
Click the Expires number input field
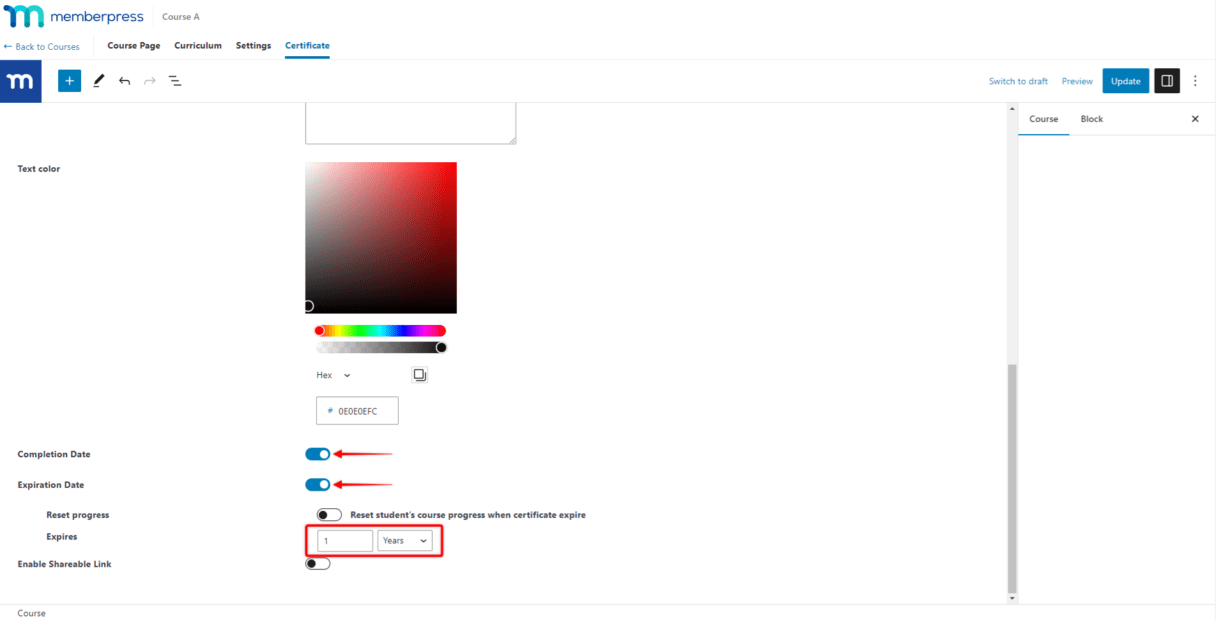(x=345, y=541)
